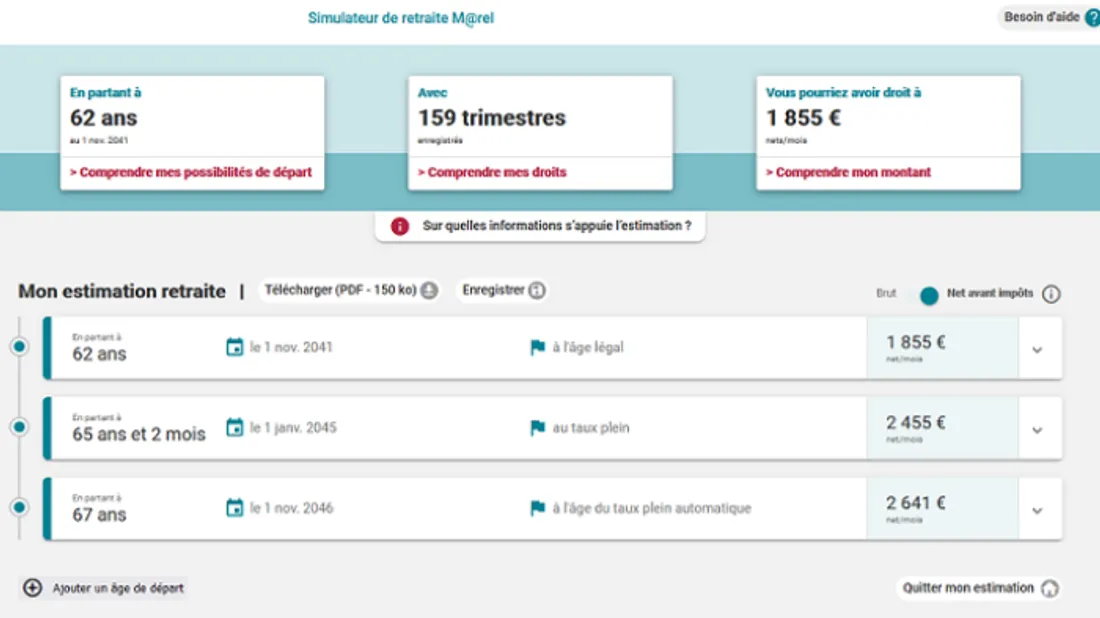Open Comprendre mes droits
Image resolution: width=1100 pixels, height=618 pixels.
coord(493,172)
